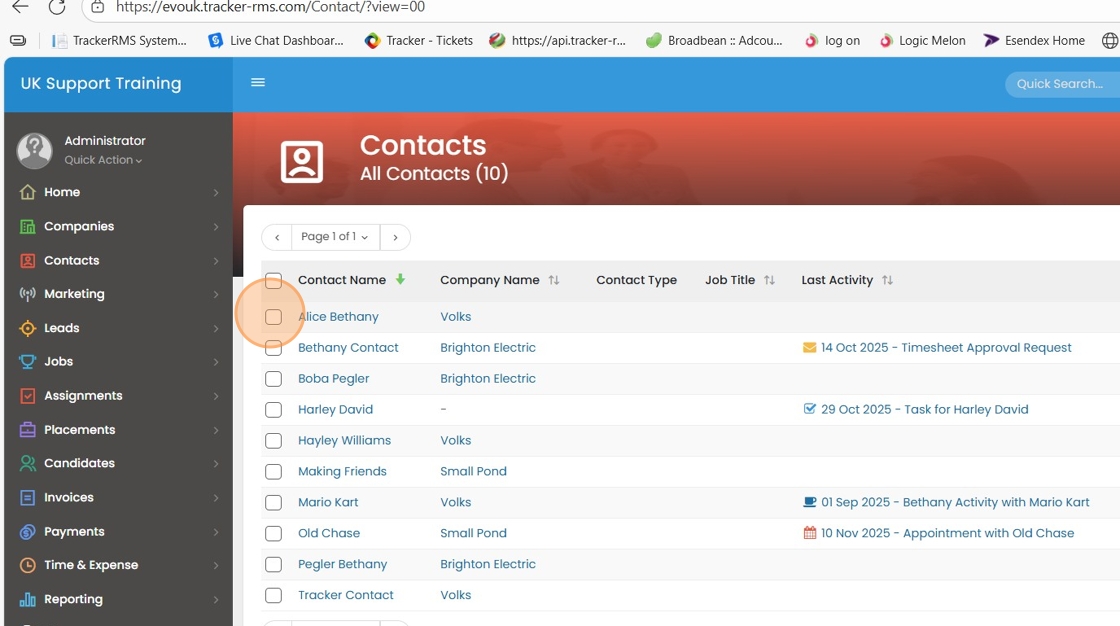Go to the previous page arrow
Viewport: 1120px width, 626px height.
pyautogui.click(x=277, y=237)
